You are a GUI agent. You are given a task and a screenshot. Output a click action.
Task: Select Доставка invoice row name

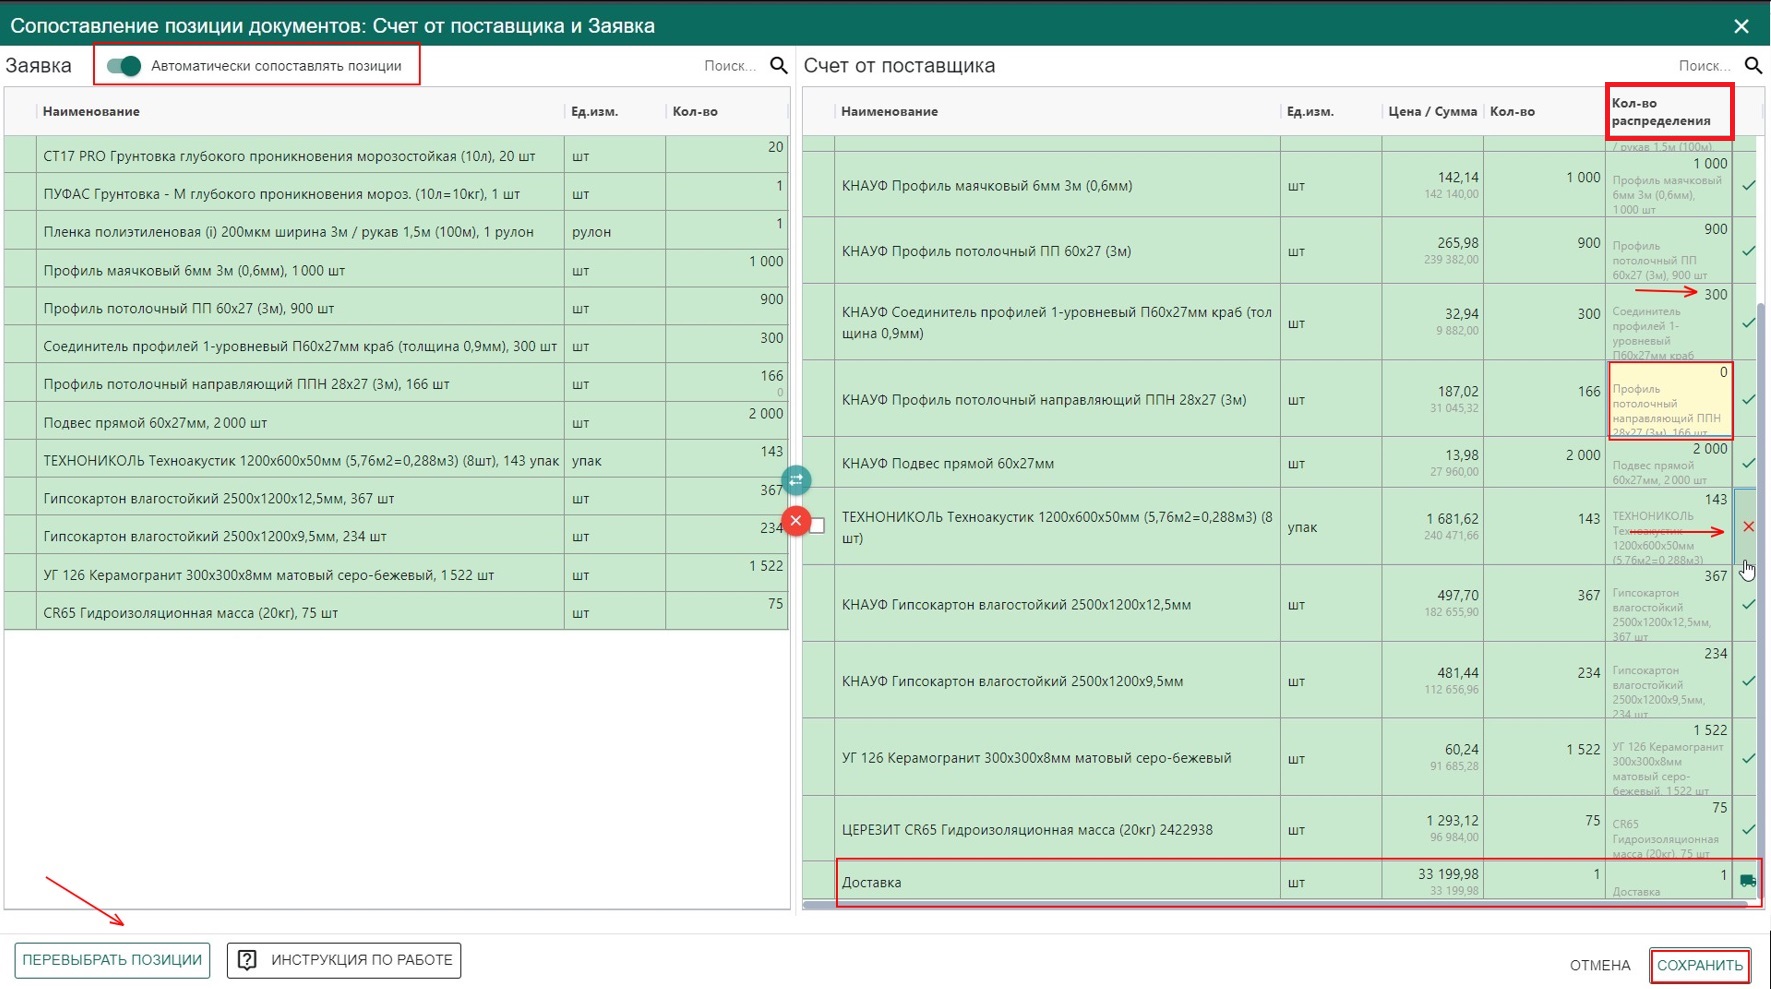click(x=871, y=882)
